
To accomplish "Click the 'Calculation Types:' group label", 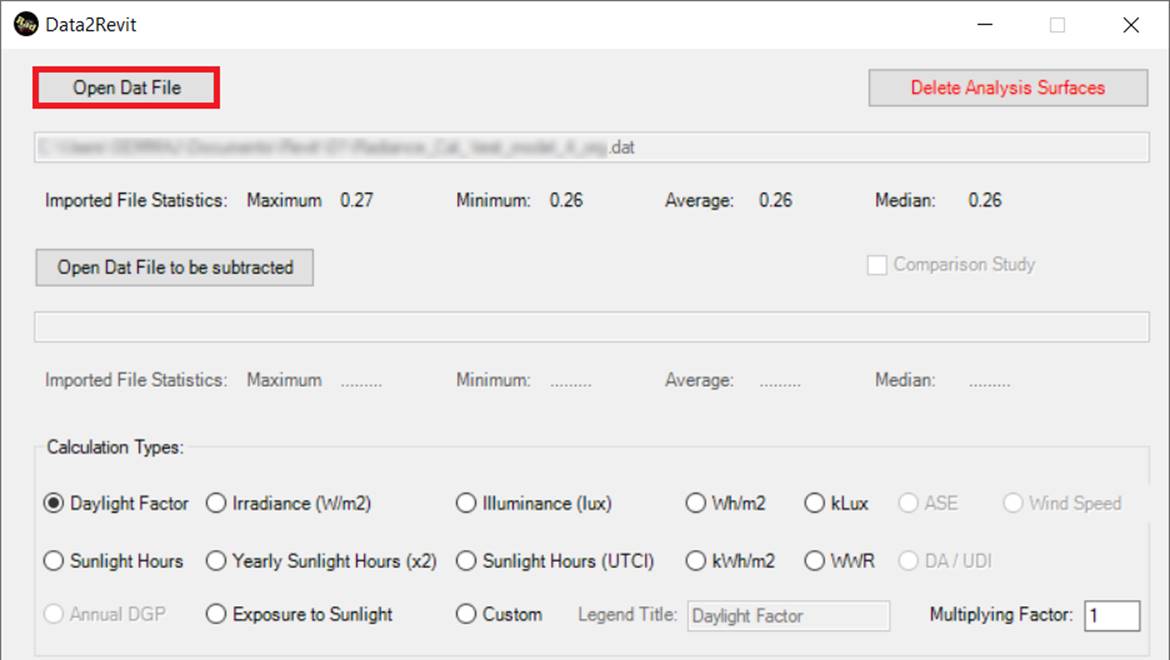I will coord(115,447).
